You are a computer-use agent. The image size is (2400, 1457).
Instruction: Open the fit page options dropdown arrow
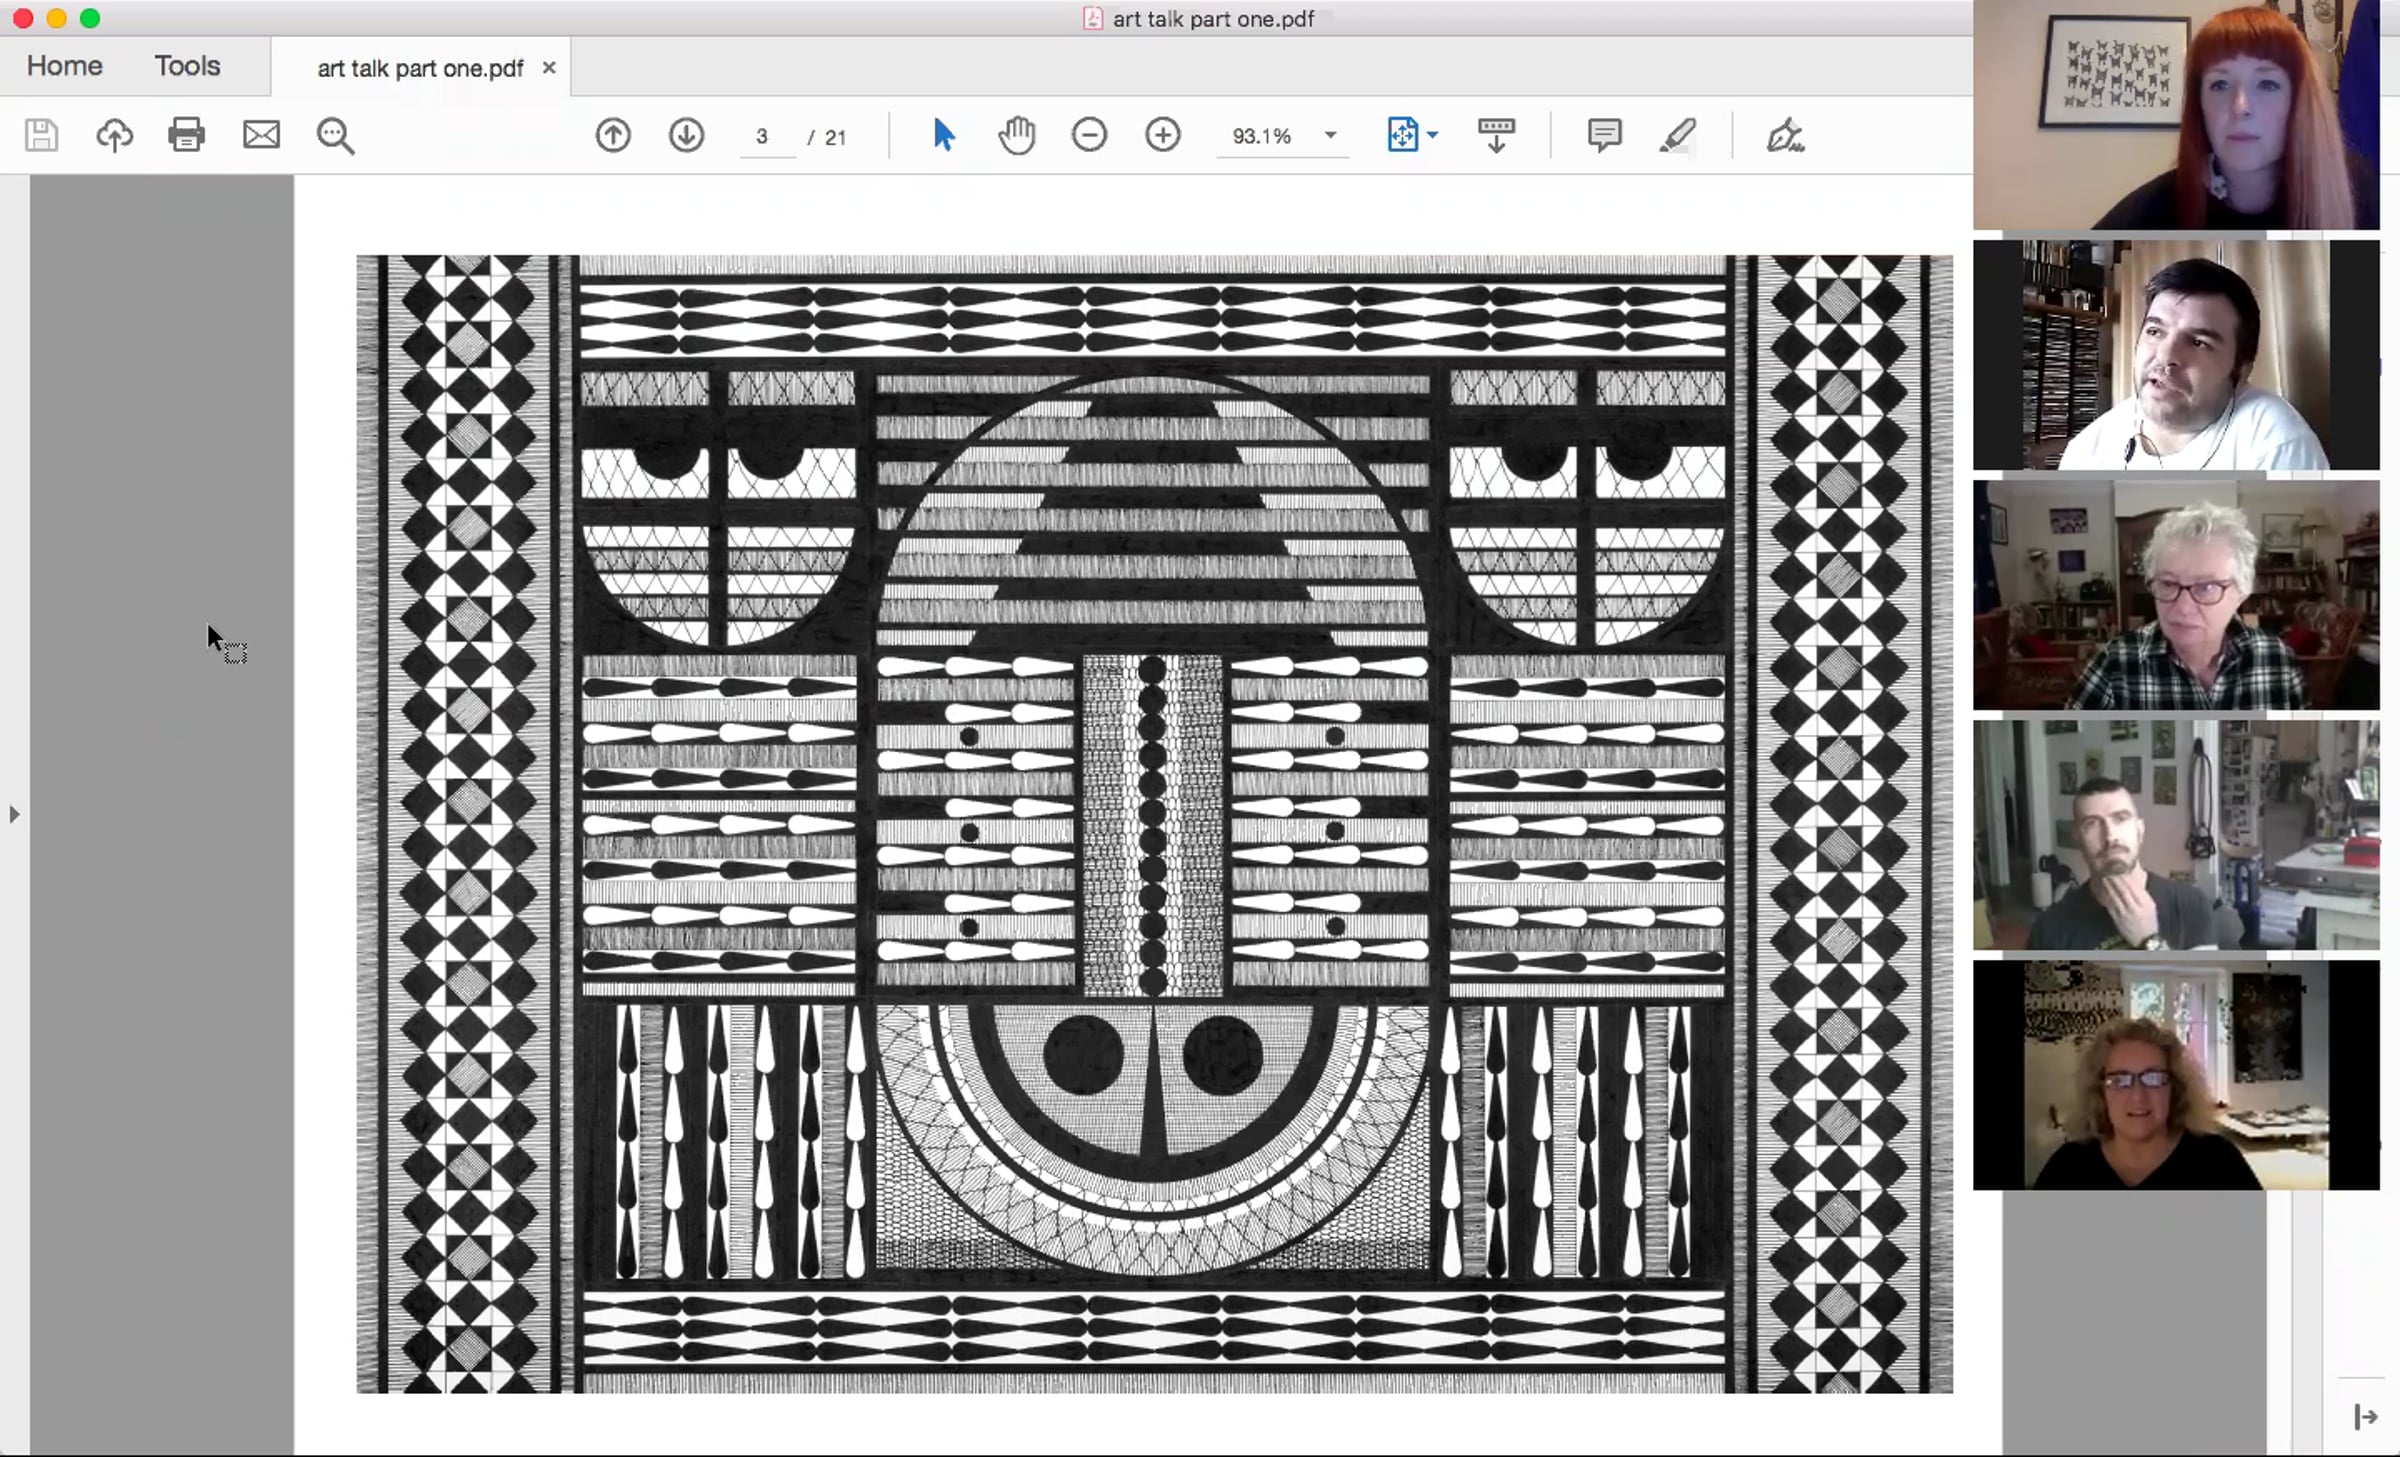[1433, 135]
